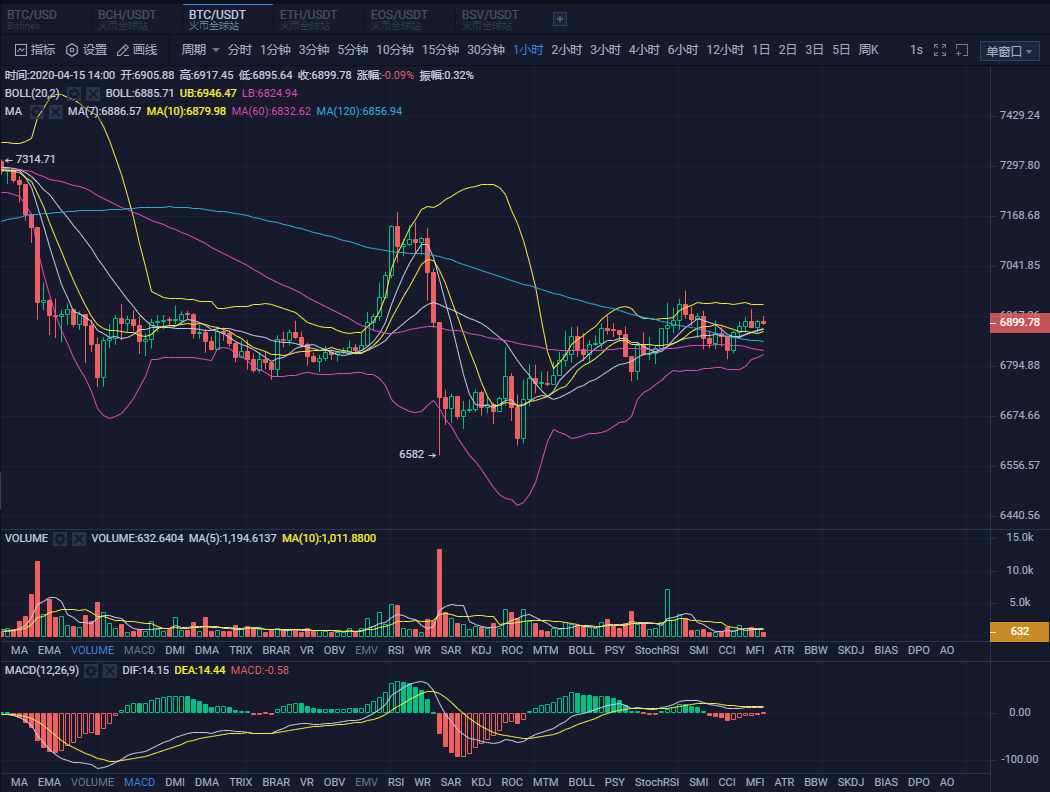Viewport: 1050px width, 792px height.
Task: Open the 设置 settings gear
Action: [86, 50]
